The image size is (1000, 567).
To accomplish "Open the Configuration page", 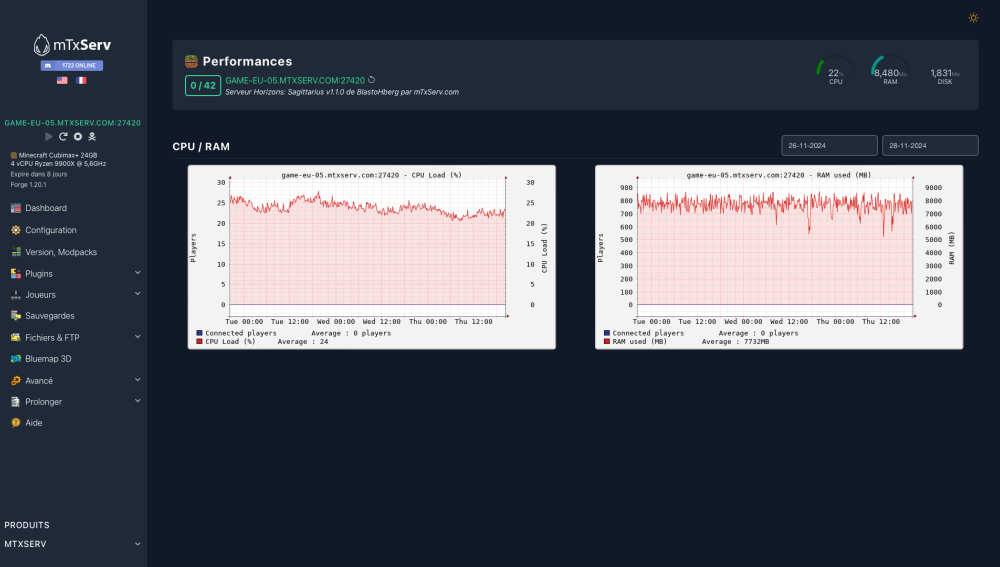I will (50, 230).
